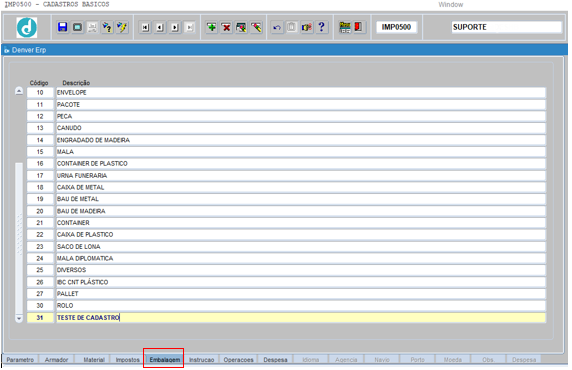The height and width of the screenshot is (370, 572).
Task: Click code field 31
Action: point(40,317)
